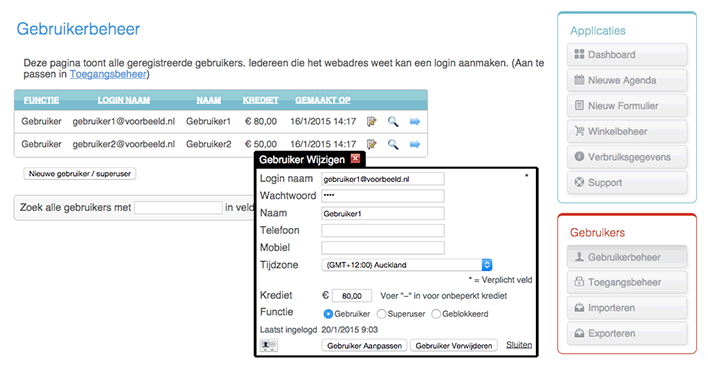Click the Nieuwe gebruiker / superuser button
The height and width of the screenshot is (372, 708).
(x=80, y=174)
